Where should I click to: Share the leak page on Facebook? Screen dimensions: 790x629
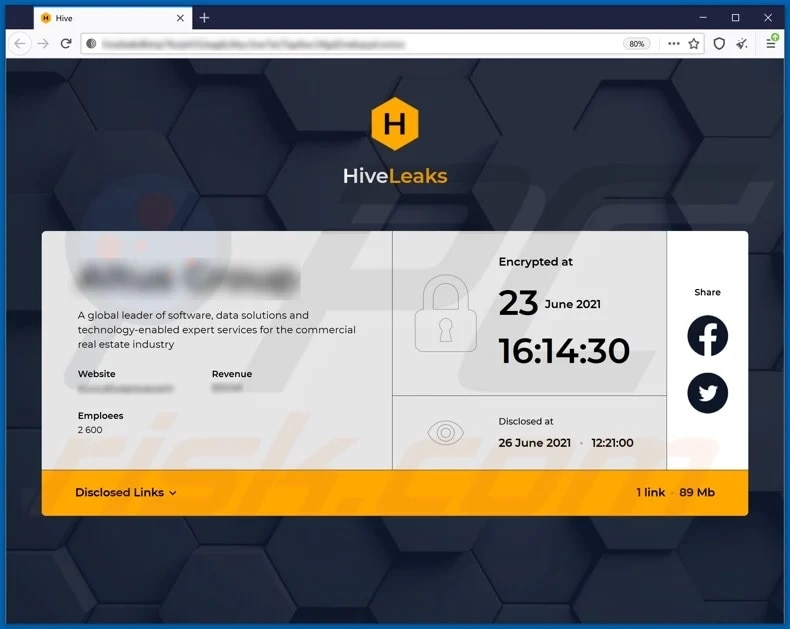[707, 336]
